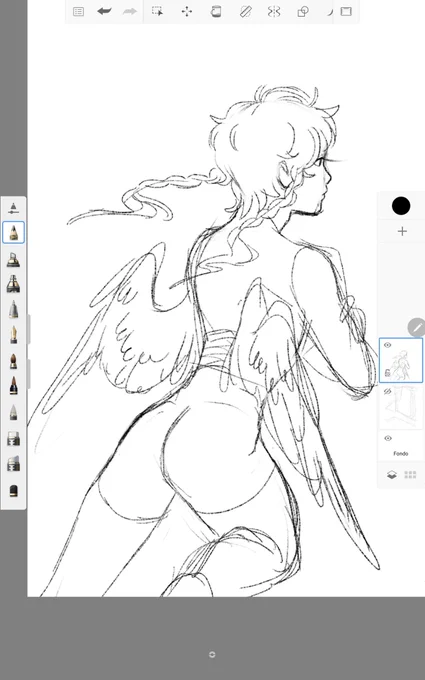
Task: Hide the Fondo background layer
Action: (x=388, y=438)
